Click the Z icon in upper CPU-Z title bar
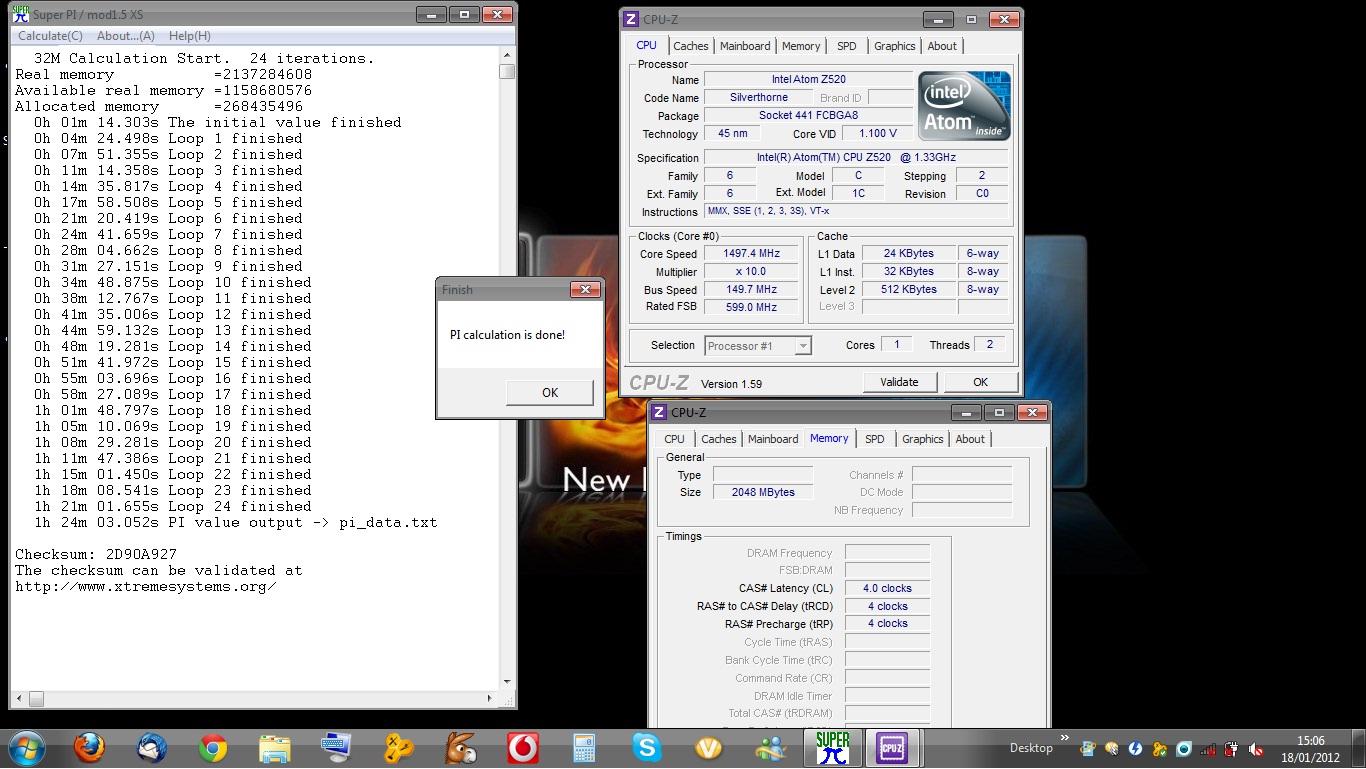Screen dimensions: 1366x769 [630, 19]
